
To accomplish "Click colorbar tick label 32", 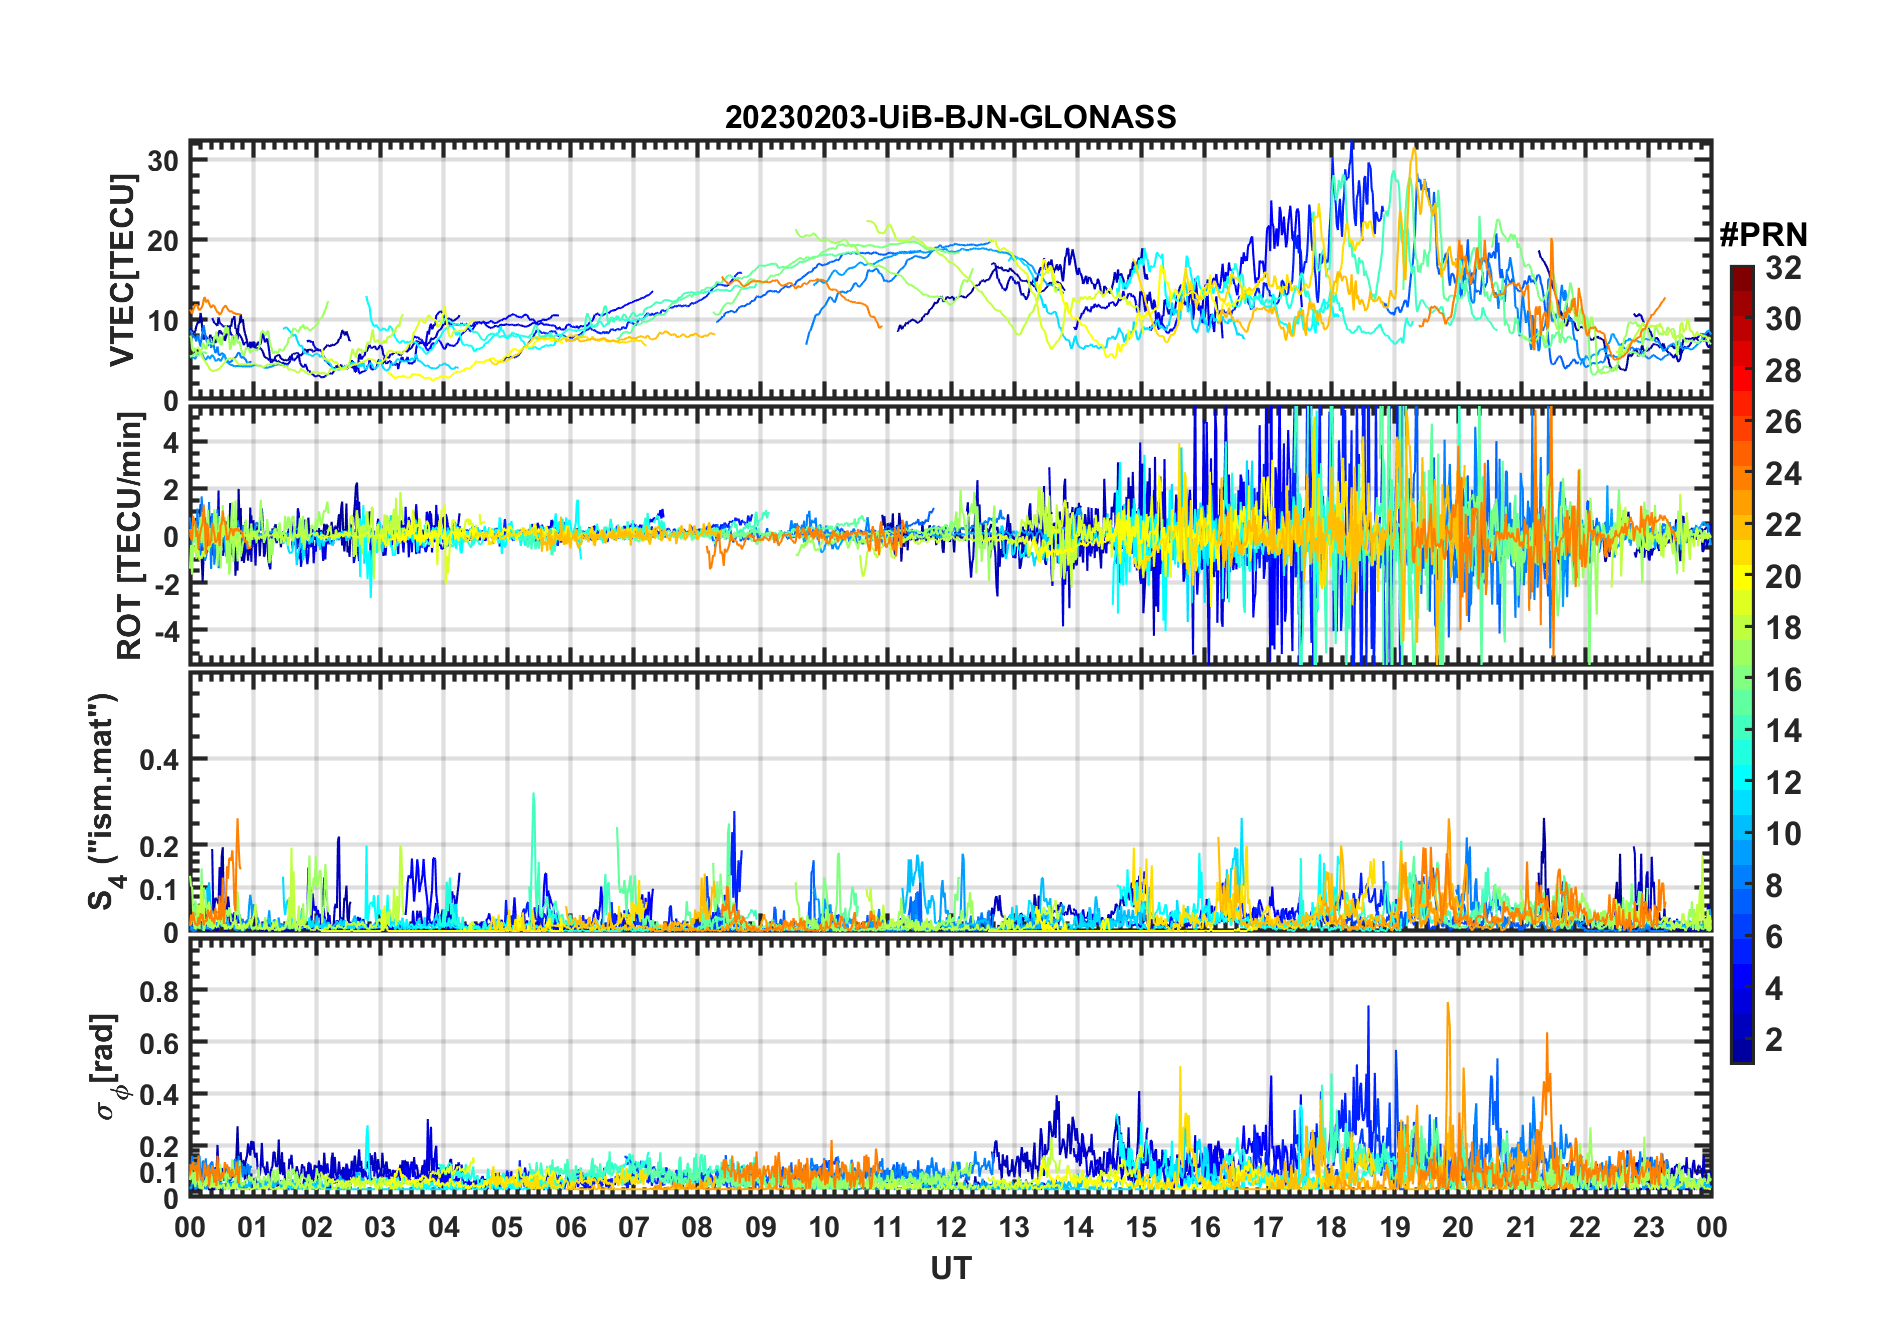I will click(1783, 268).
